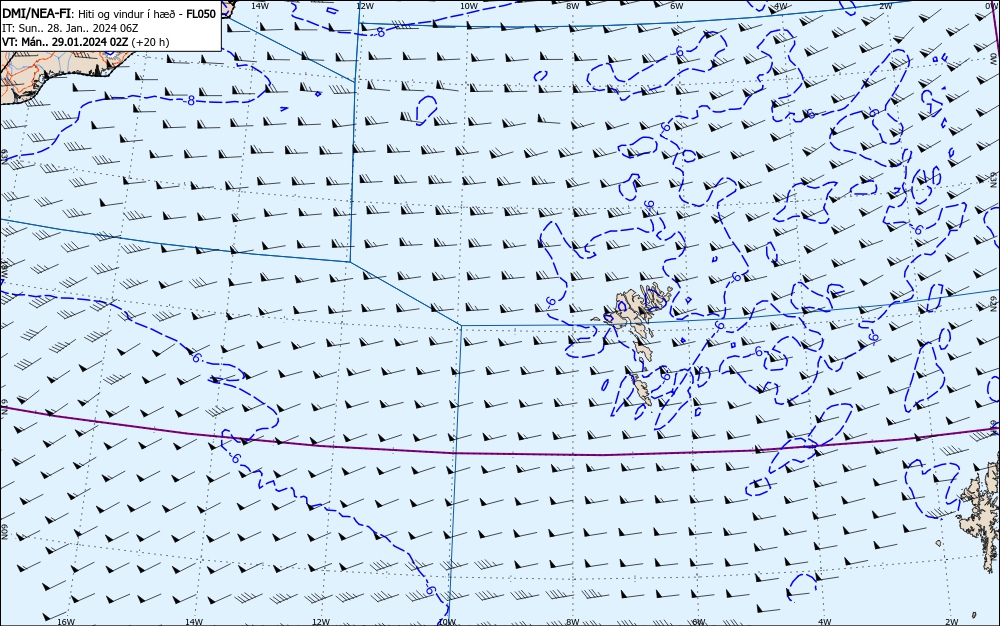This screenshot has width=1000, height=626.
Task: Click the 60N latitude label on left edge
Action: click(x=5, y=532)
